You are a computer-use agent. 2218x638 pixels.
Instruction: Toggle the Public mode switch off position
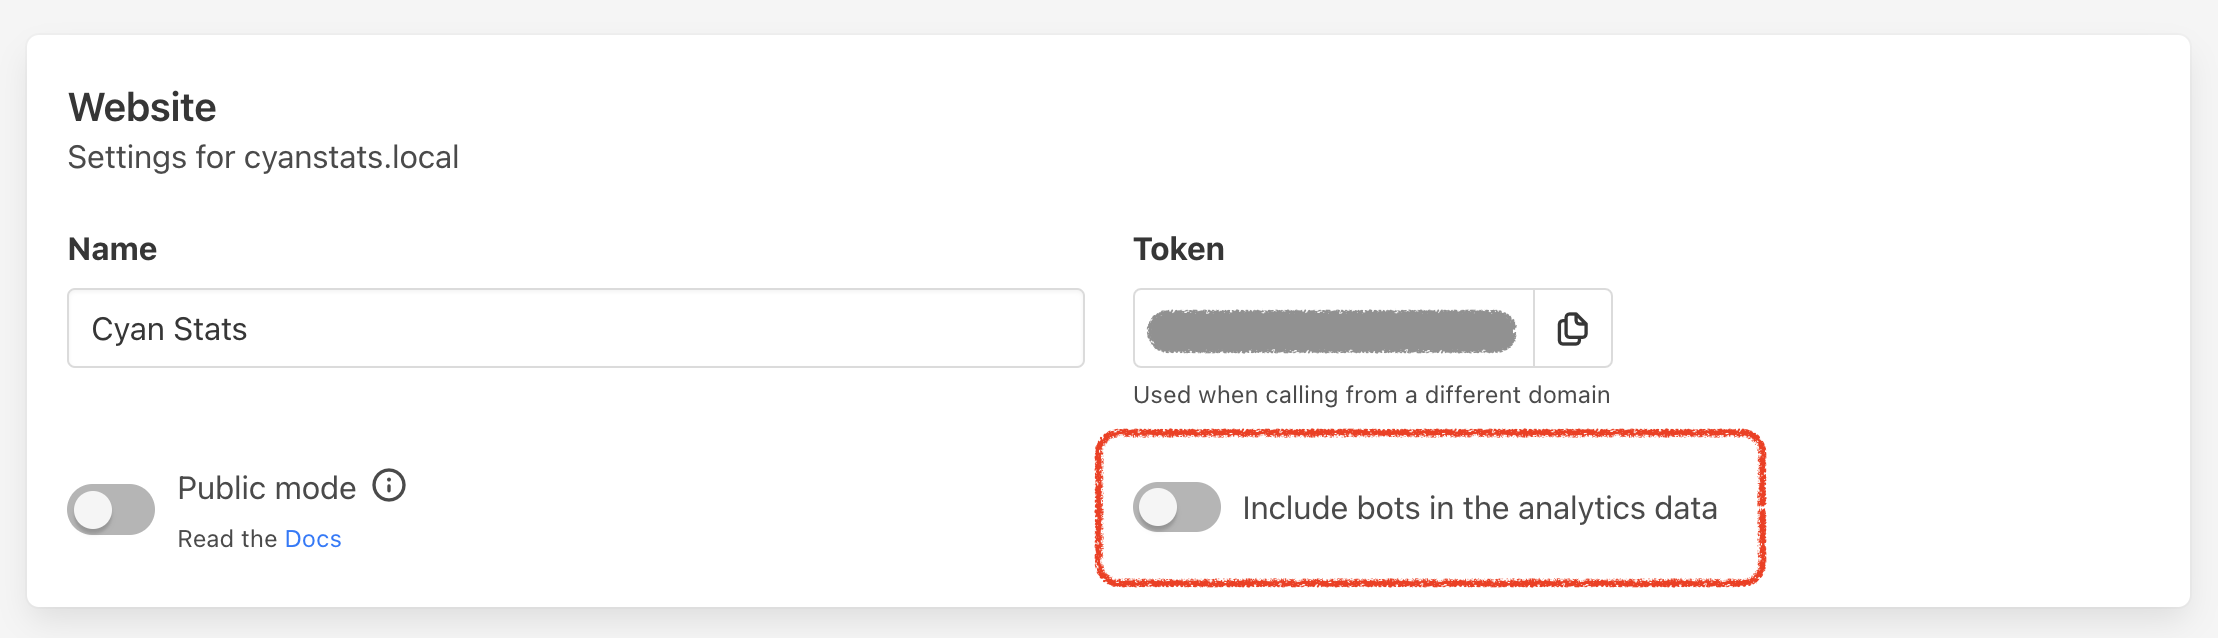111,509
